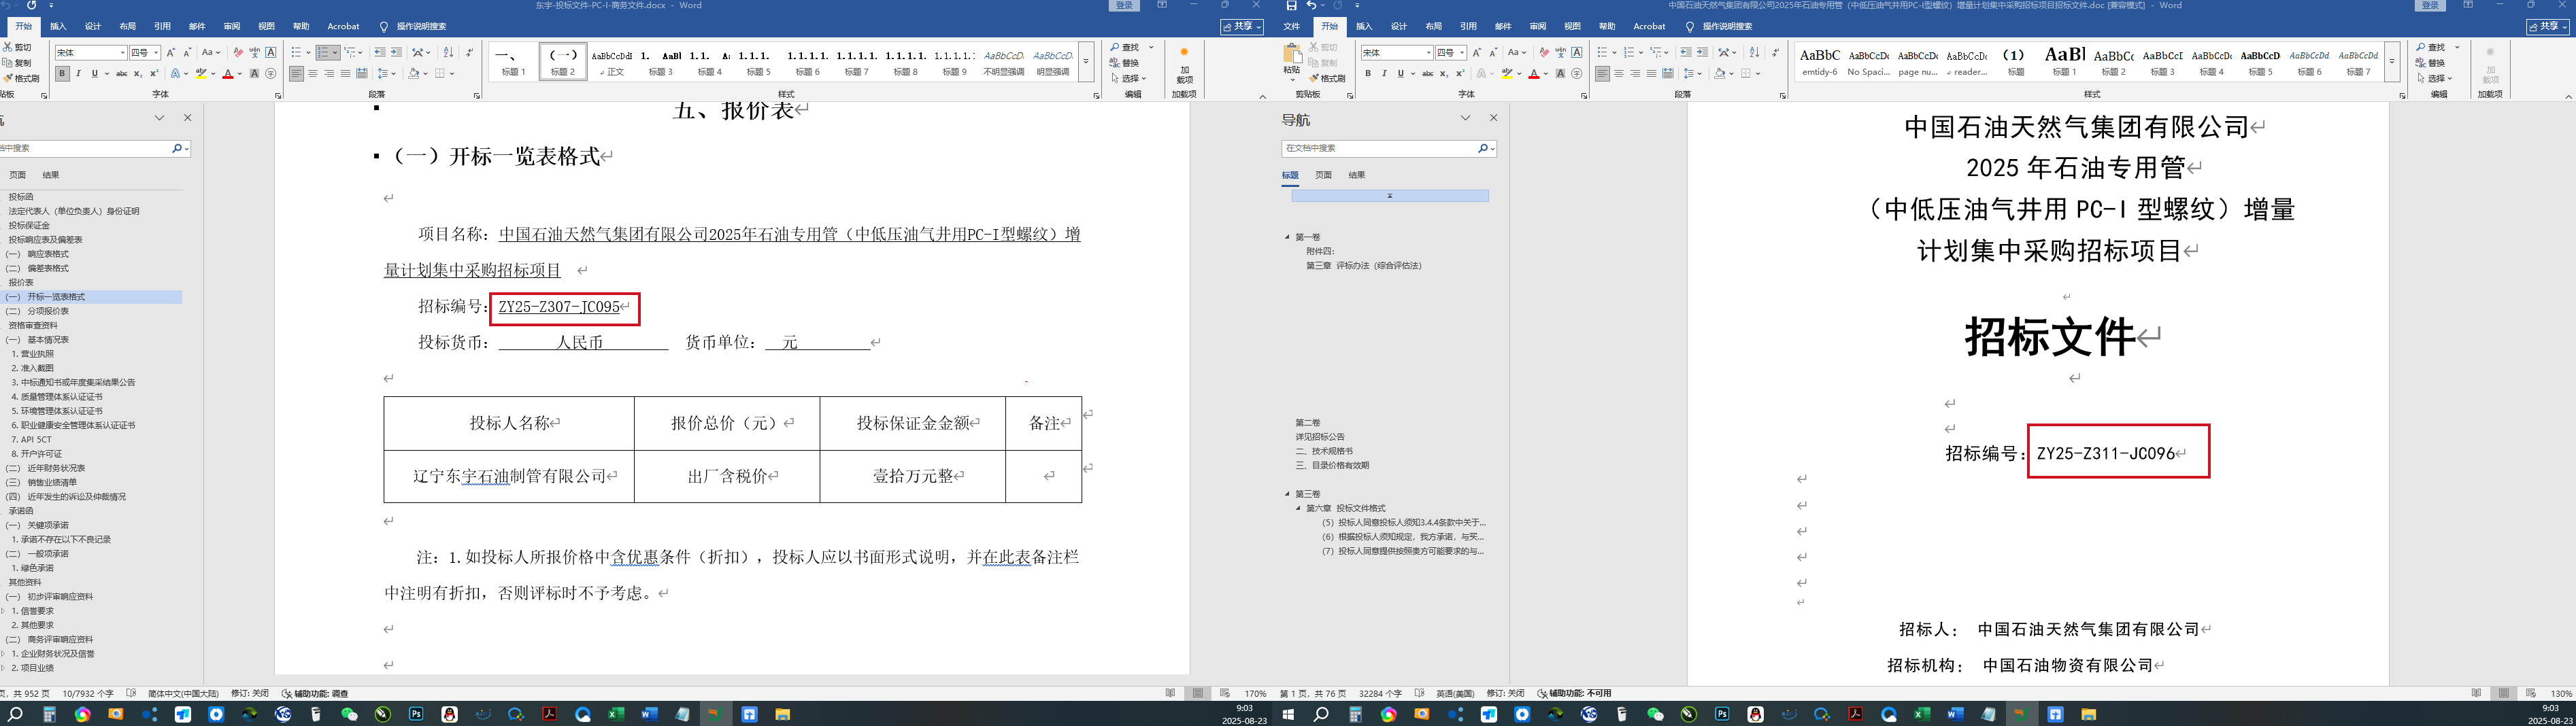Click 共享 share button in left window

click(1241, 27)
